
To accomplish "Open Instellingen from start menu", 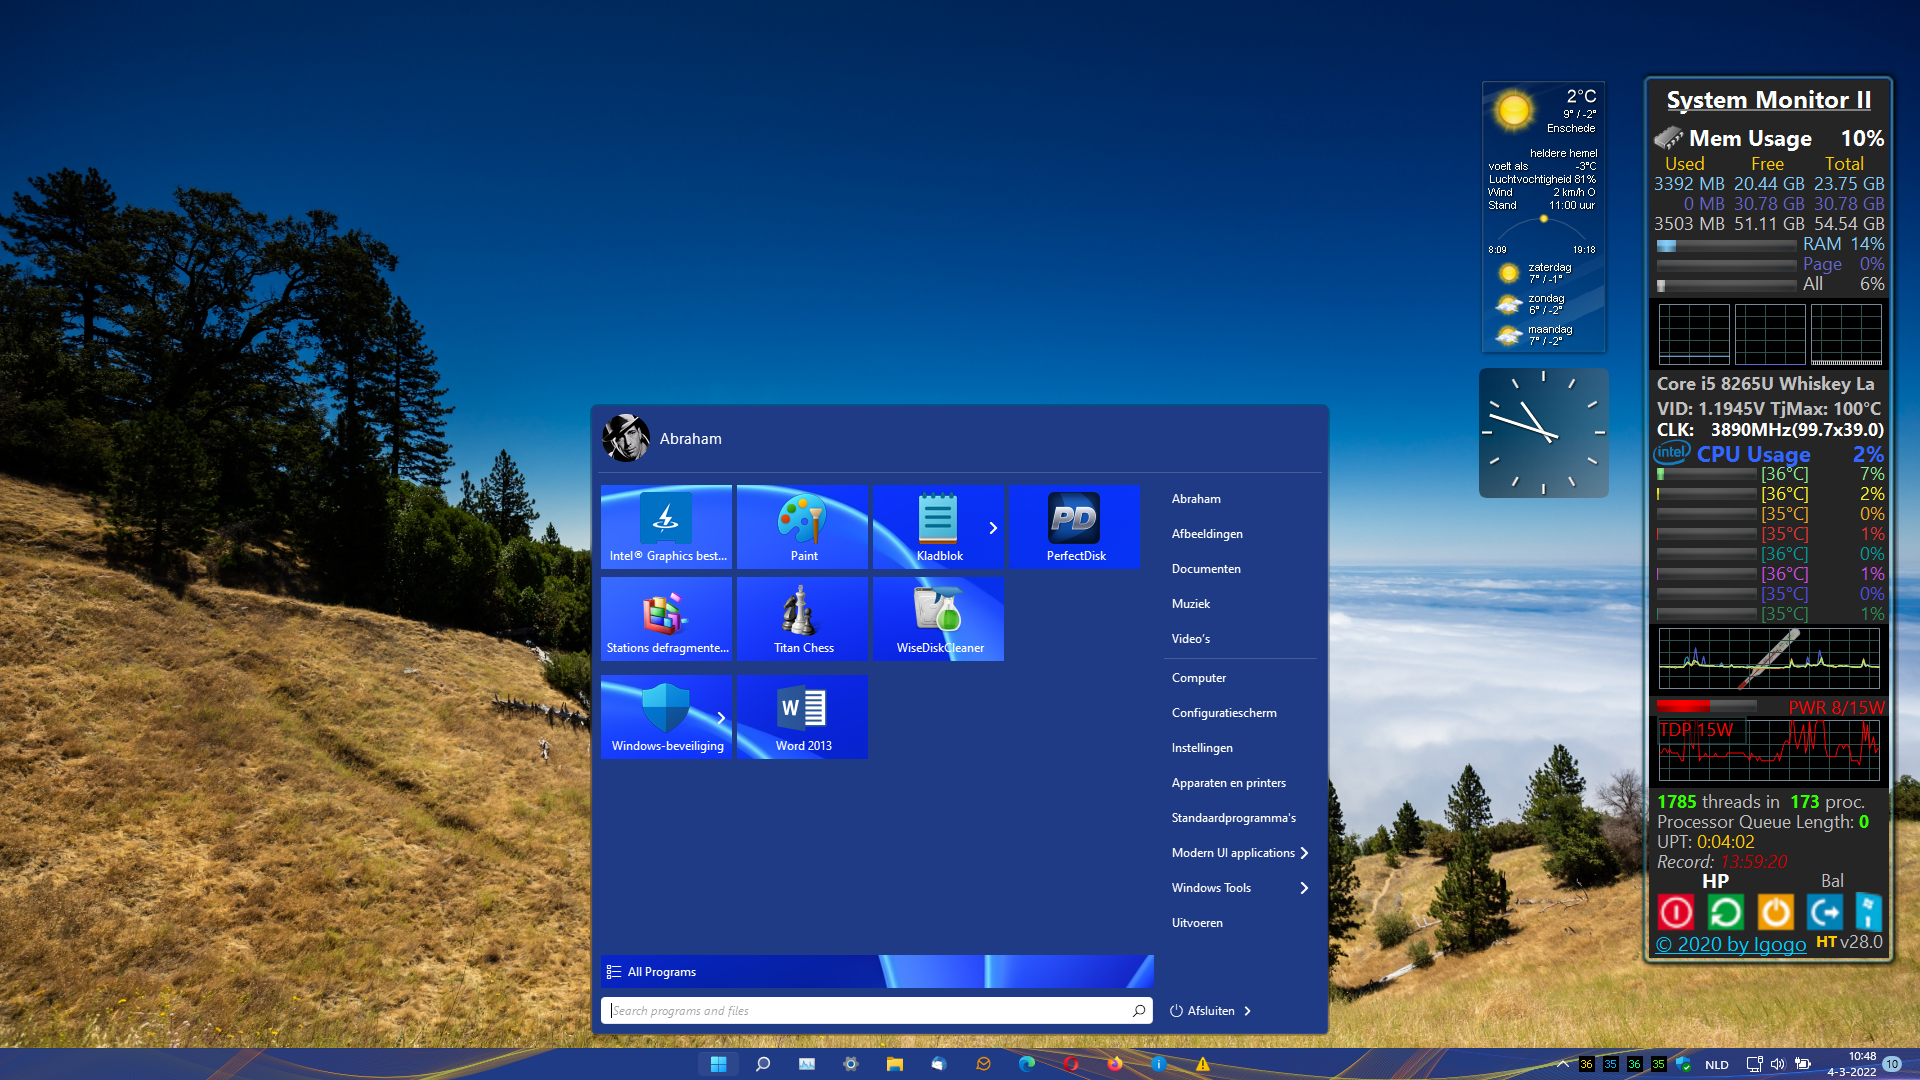I will 1202,747.
